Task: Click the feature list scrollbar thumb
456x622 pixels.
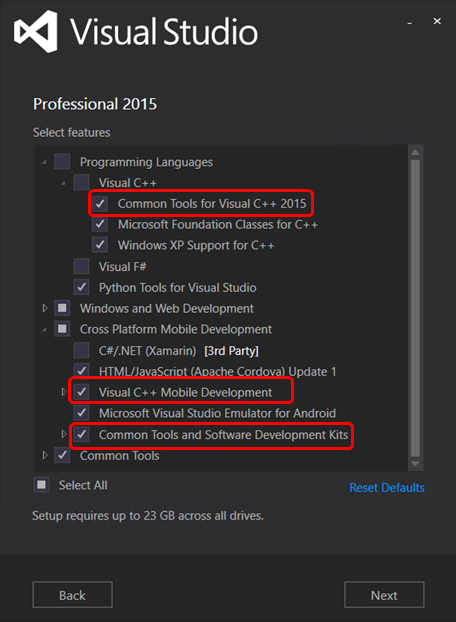Action: pos(415,308)
